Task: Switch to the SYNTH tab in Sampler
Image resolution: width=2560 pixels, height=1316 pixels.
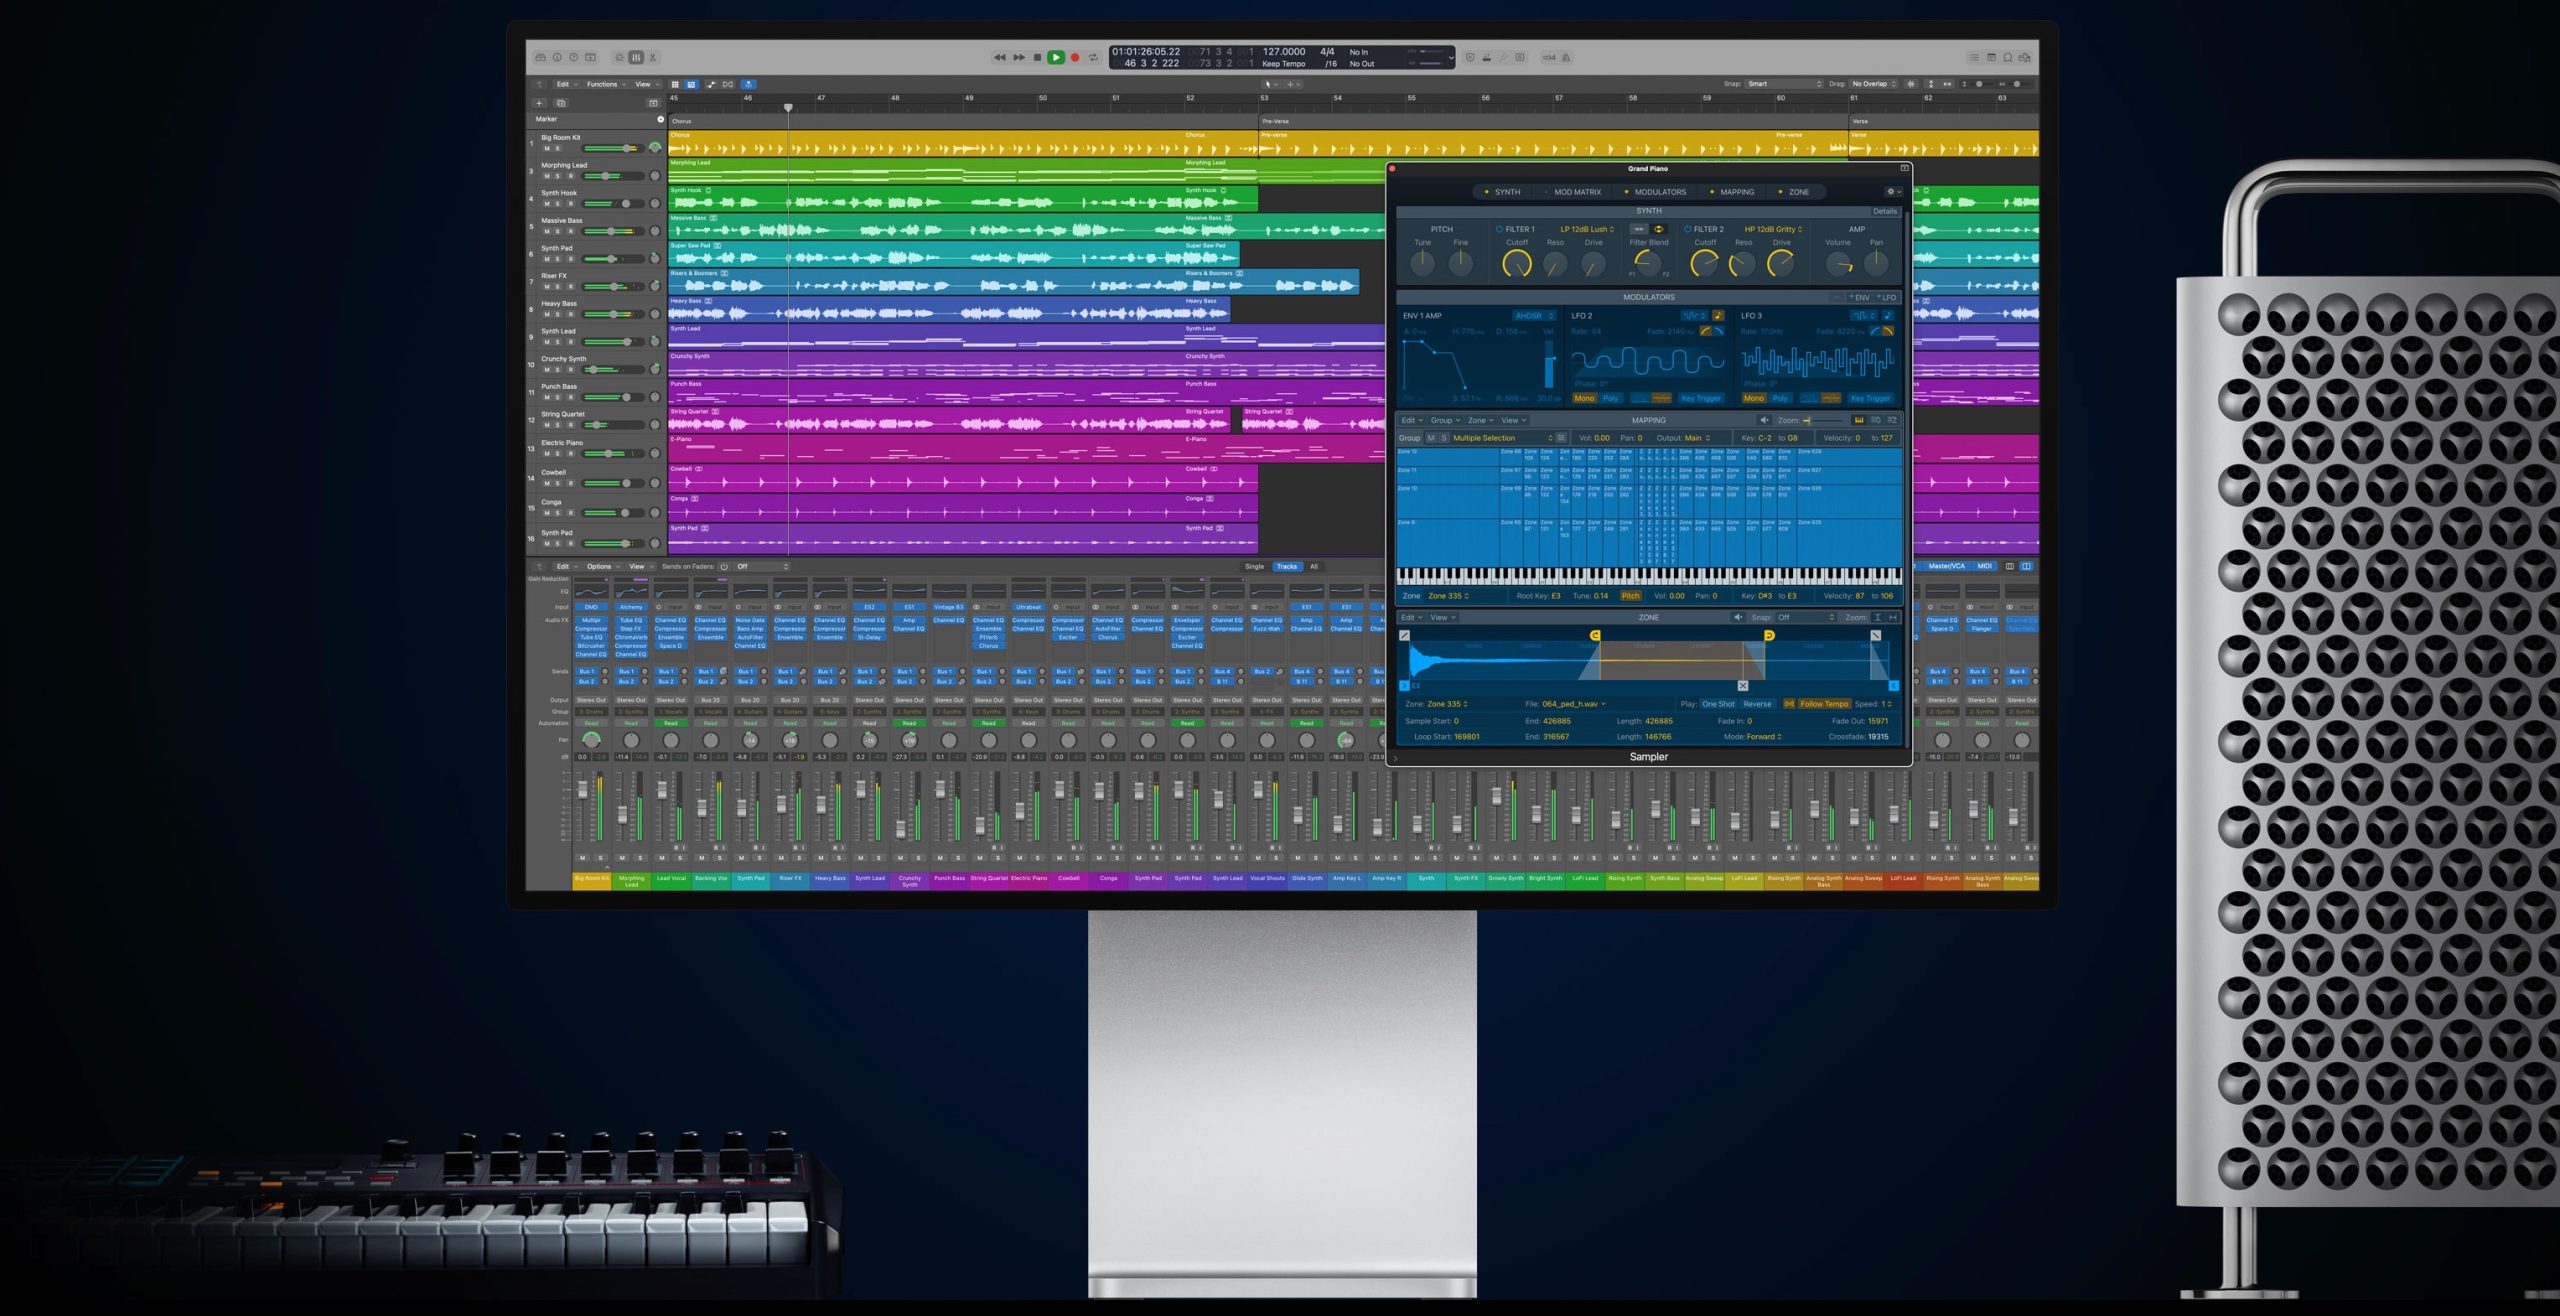Action: [1503, 192]
